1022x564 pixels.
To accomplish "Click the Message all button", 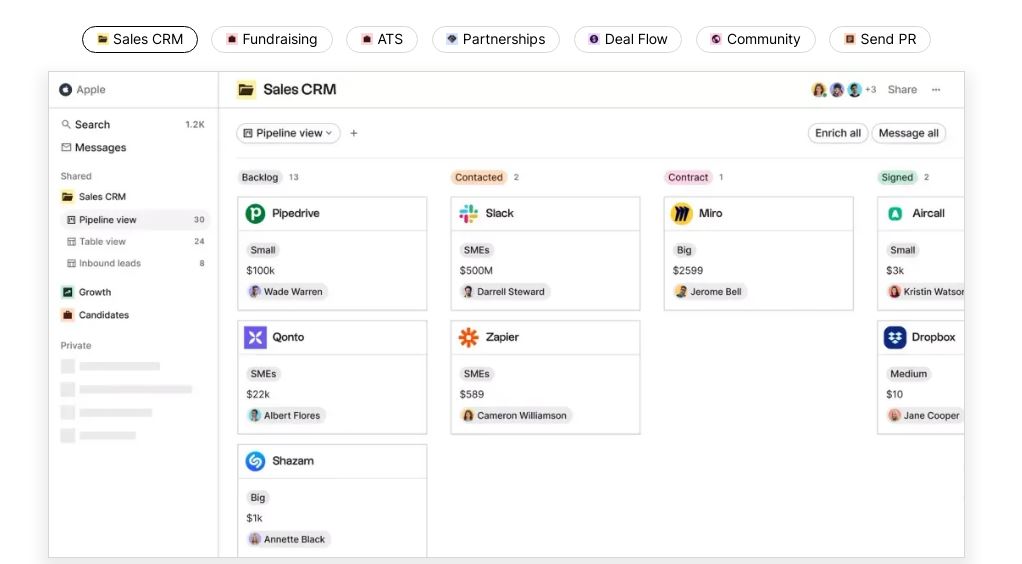I will pos(908,133).
